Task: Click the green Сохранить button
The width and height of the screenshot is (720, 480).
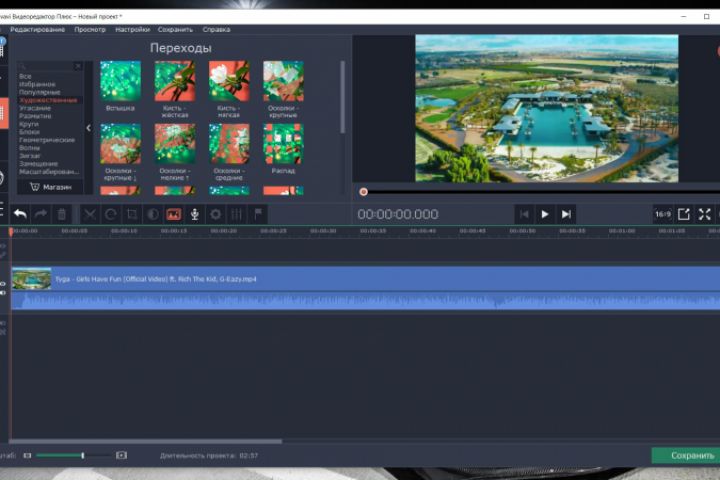Action: click(686, 455)
